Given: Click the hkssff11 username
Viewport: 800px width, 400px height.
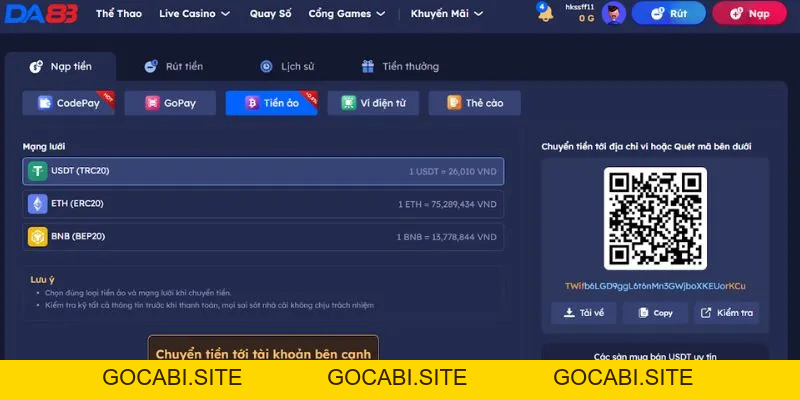Looking at the screenshot, I should (x=580, y=7).
